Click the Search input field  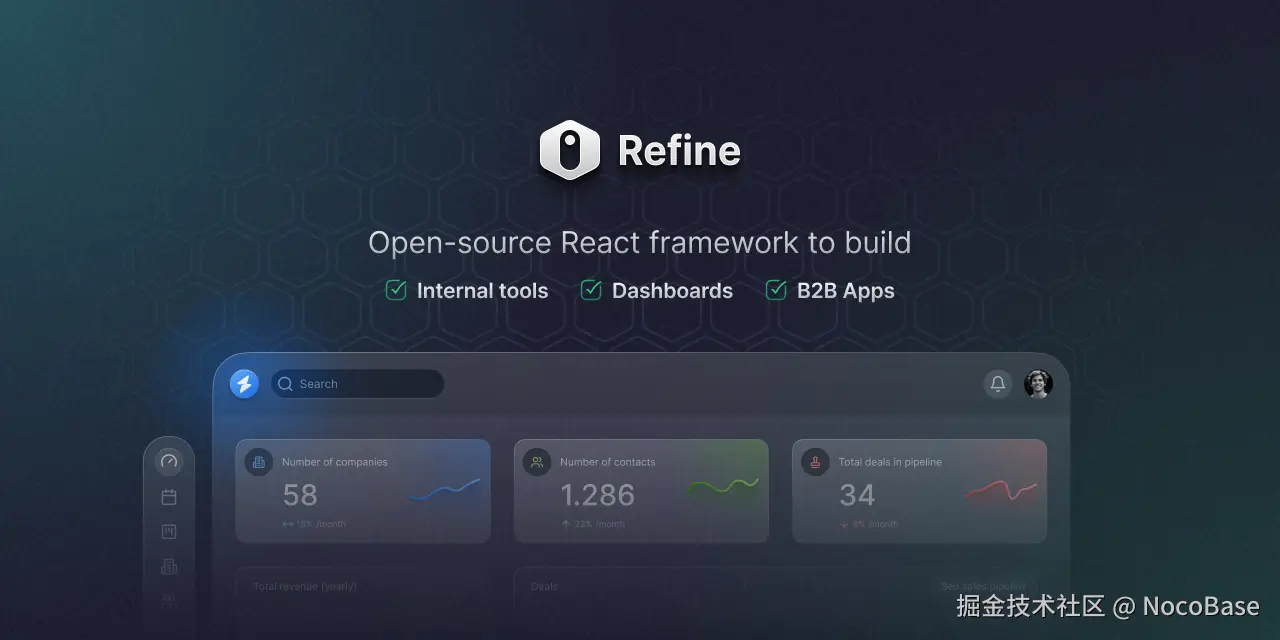[357, 383]
